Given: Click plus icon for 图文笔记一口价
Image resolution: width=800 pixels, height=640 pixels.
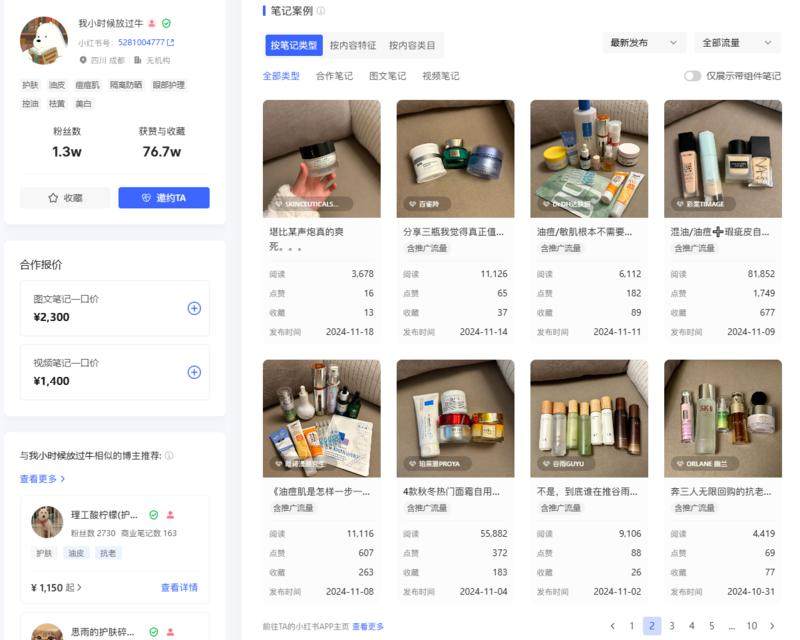Looking at the screenshot, I should coord(194,308).
